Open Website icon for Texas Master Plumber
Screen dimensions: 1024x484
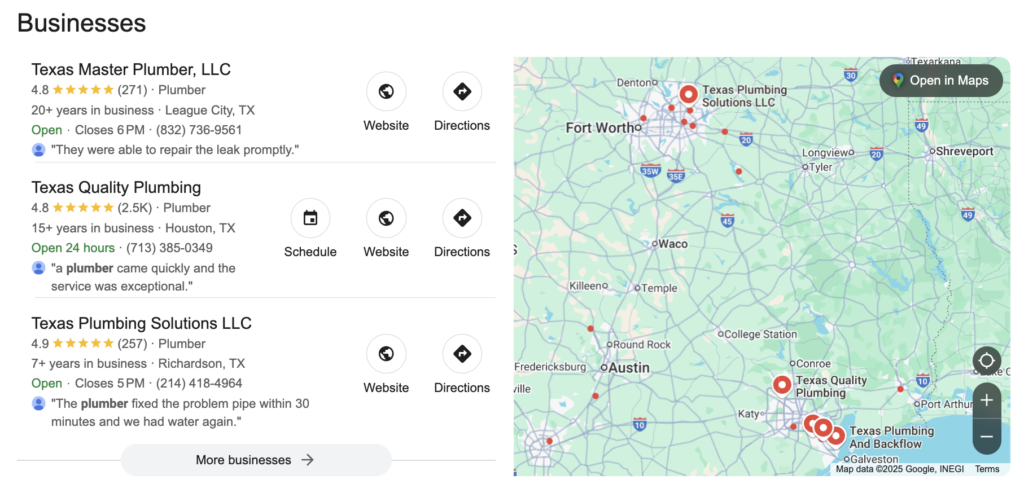[x=386, y=91]
